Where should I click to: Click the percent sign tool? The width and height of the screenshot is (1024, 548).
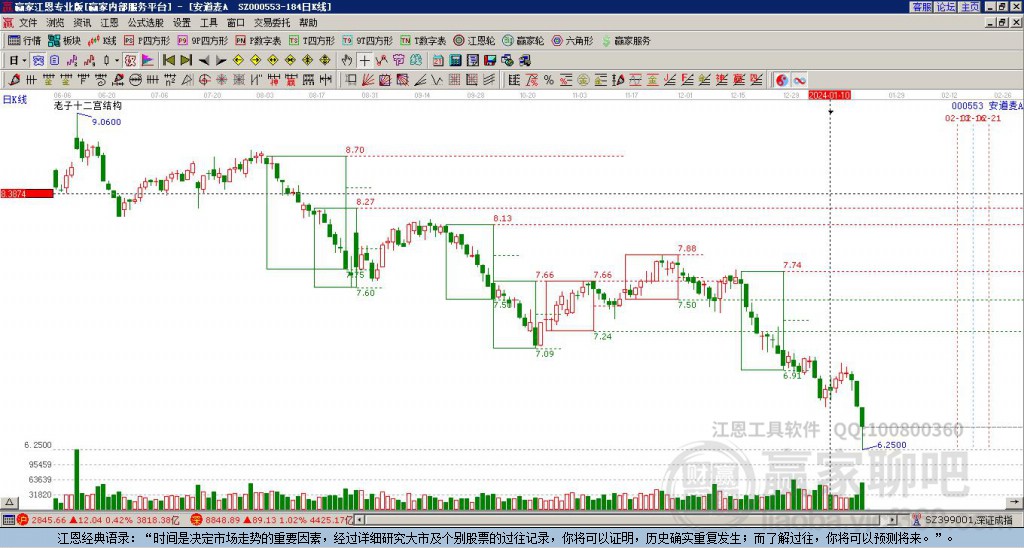click(549, 80)
